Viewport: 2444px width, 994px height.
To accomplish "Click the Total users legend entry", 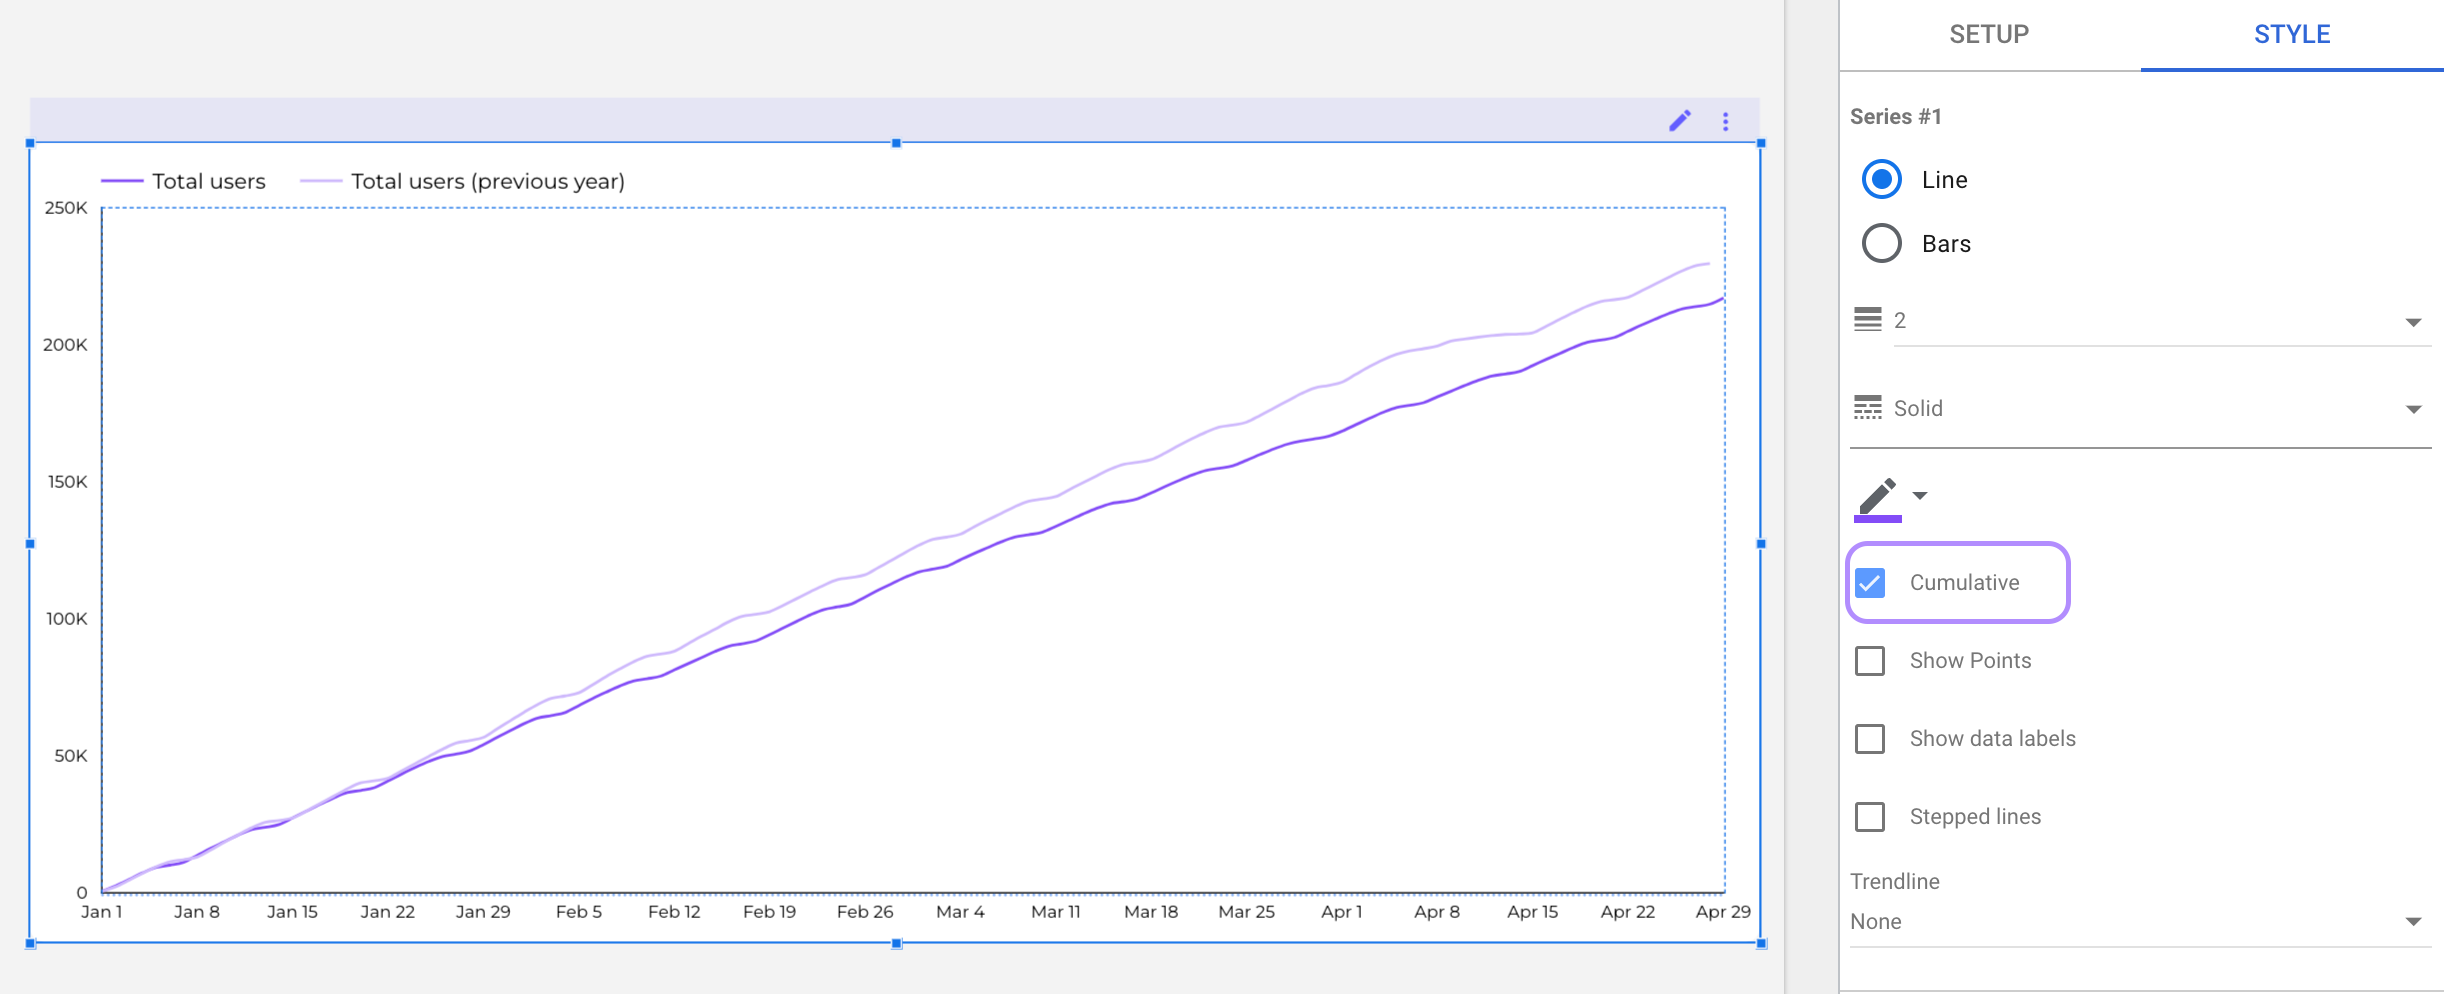I will (x=184, y=181).
